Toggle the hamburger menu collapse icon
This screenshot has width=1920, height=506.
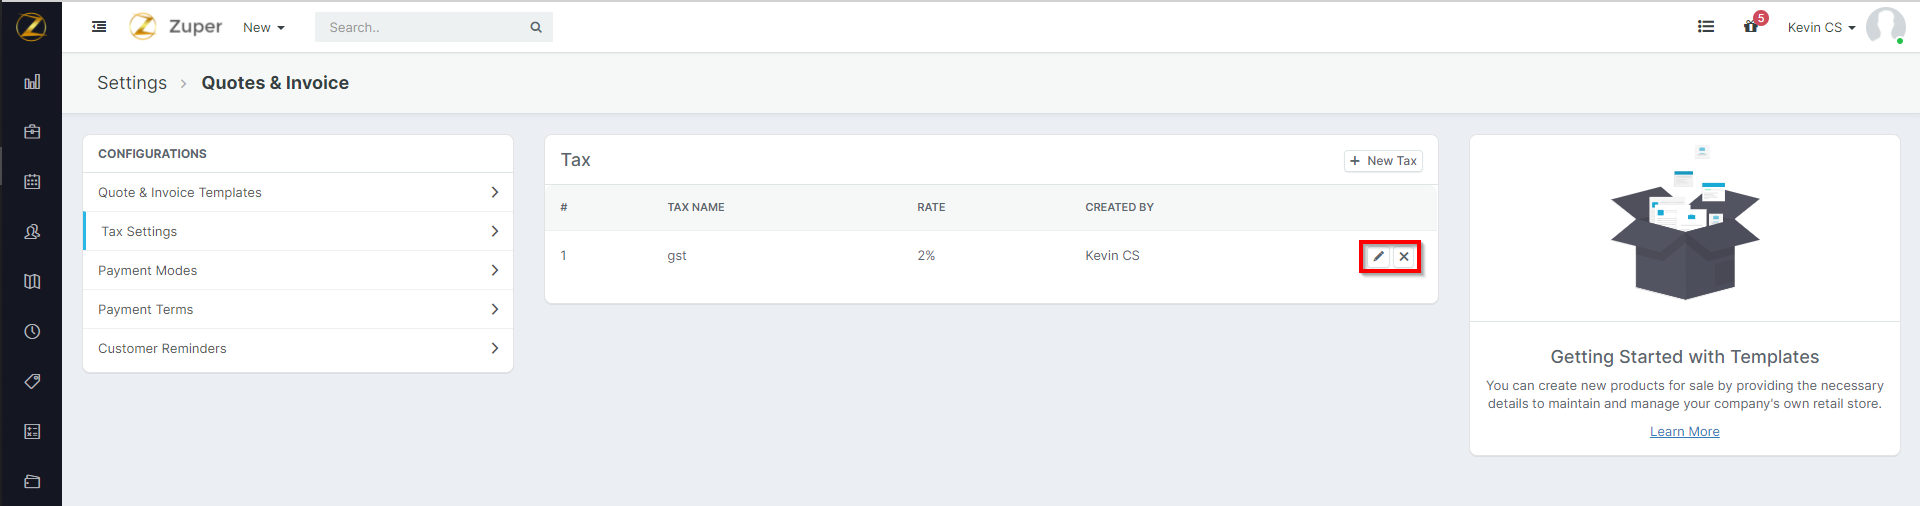(99, 27)
